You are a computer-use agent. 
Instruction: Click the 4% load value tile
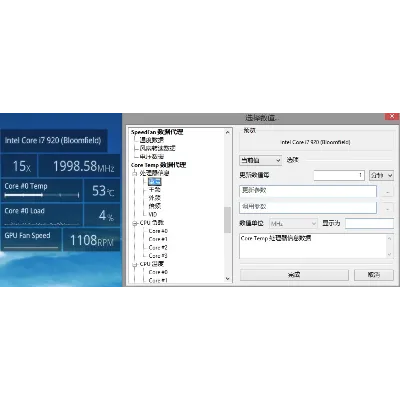[102, 215]
